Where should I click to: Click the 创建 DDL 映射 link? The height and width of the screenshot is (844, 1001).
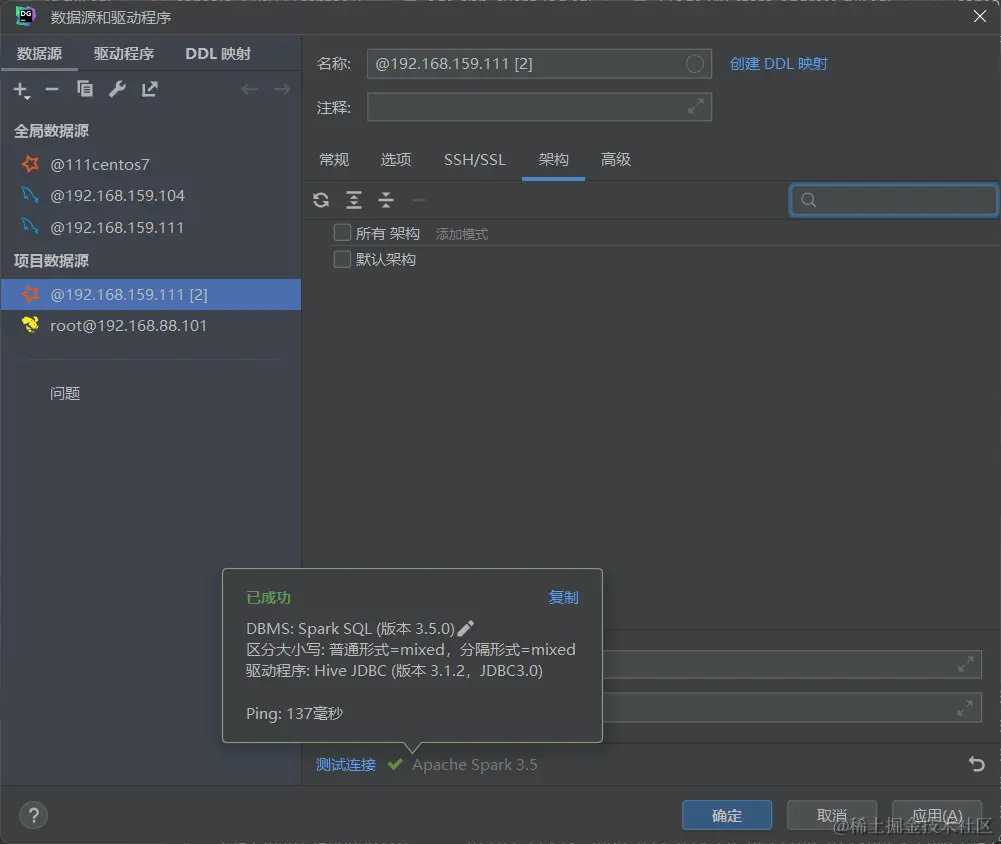(778, 64)
